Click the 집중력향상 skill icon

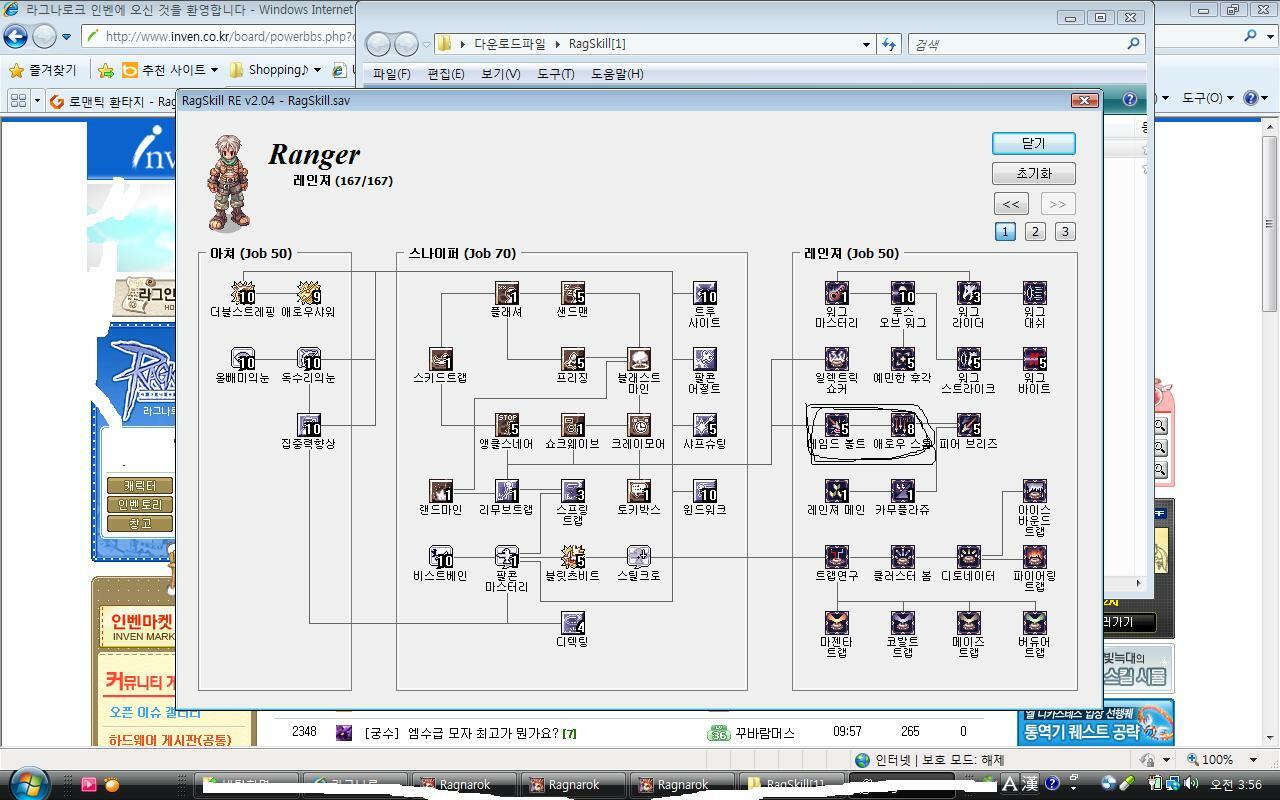coord(308,424)
